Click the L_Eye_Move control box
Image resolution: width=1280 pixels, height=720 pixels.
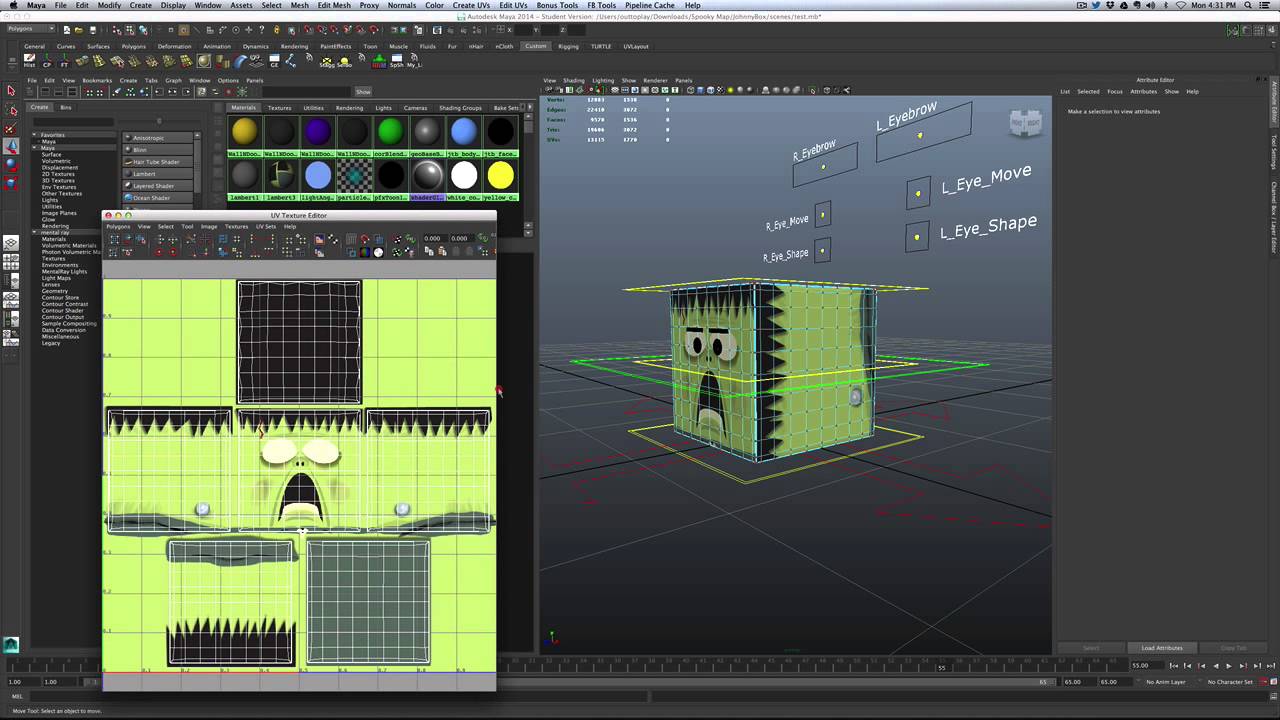(x=917, y=193)
